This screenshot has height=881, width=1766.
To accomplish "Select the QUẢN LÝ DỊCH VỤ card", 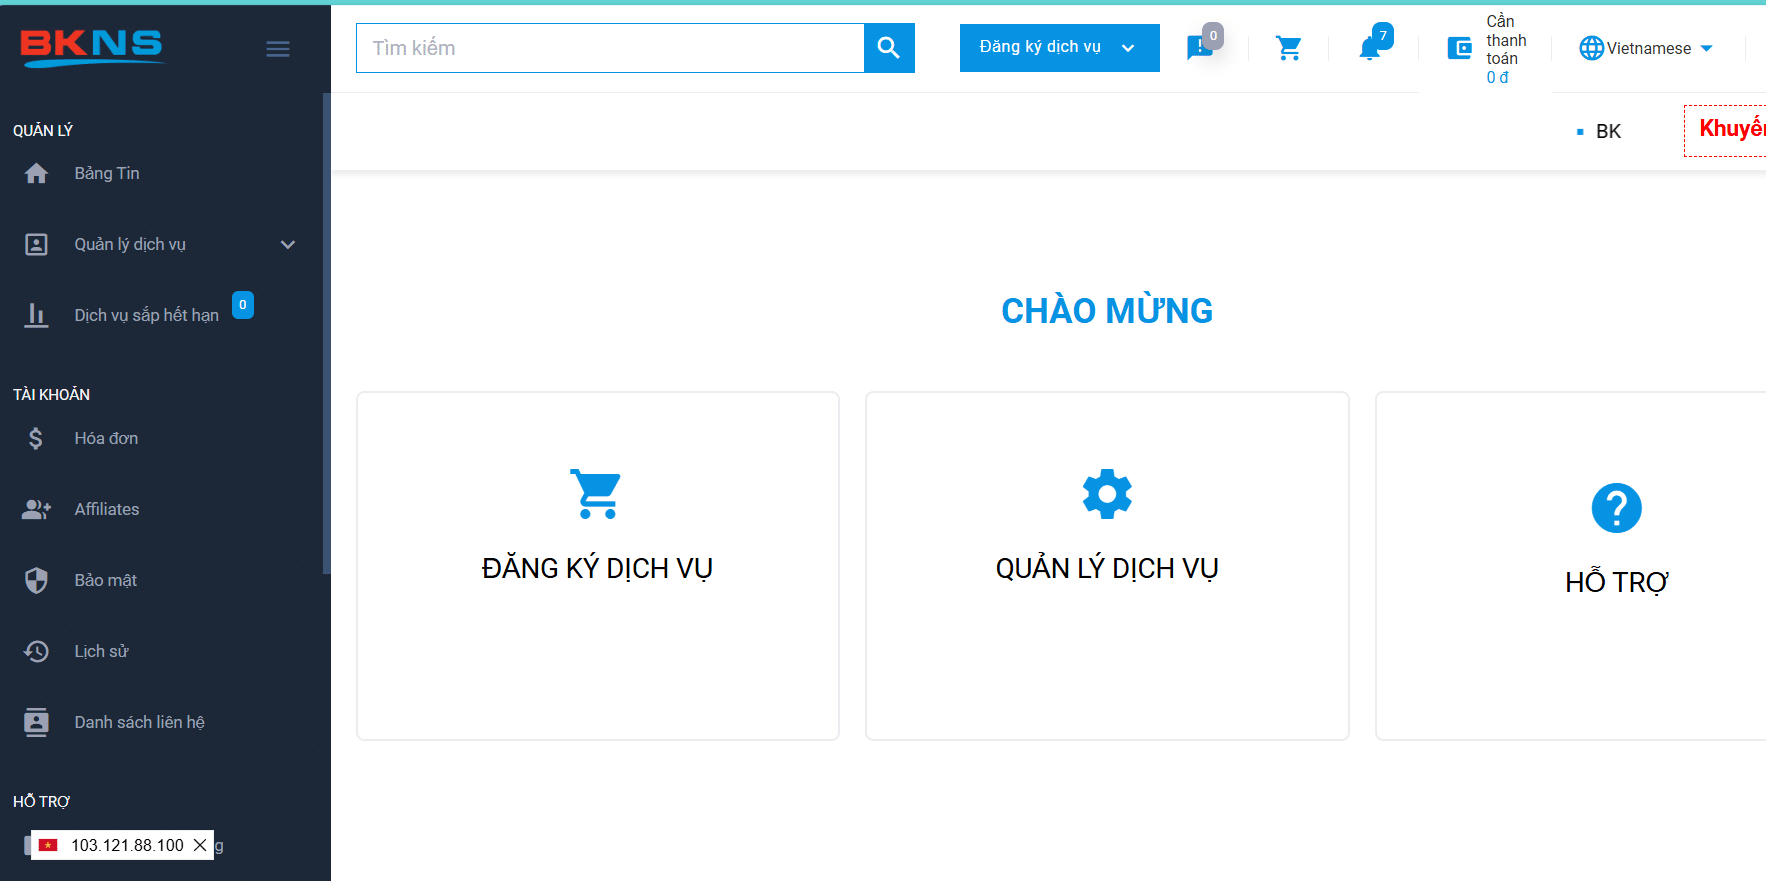I will pyautogui.click(x=1106, y=566).
